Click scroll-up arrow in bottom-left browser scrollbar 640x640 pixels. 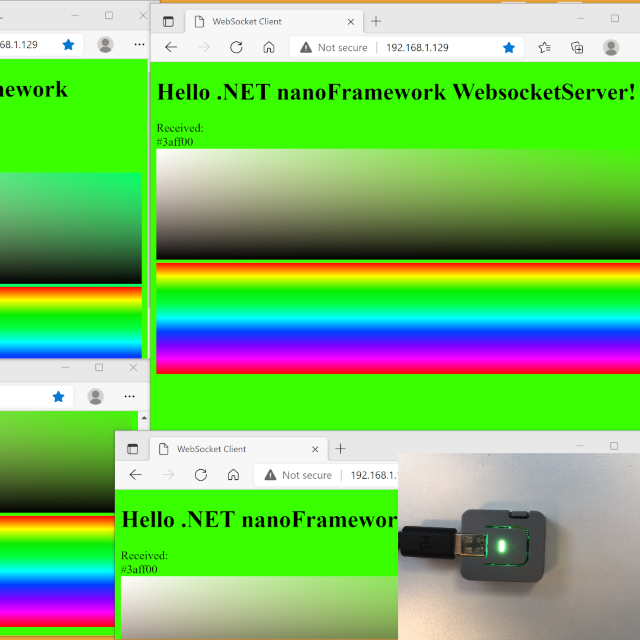(x=144, y=418)
